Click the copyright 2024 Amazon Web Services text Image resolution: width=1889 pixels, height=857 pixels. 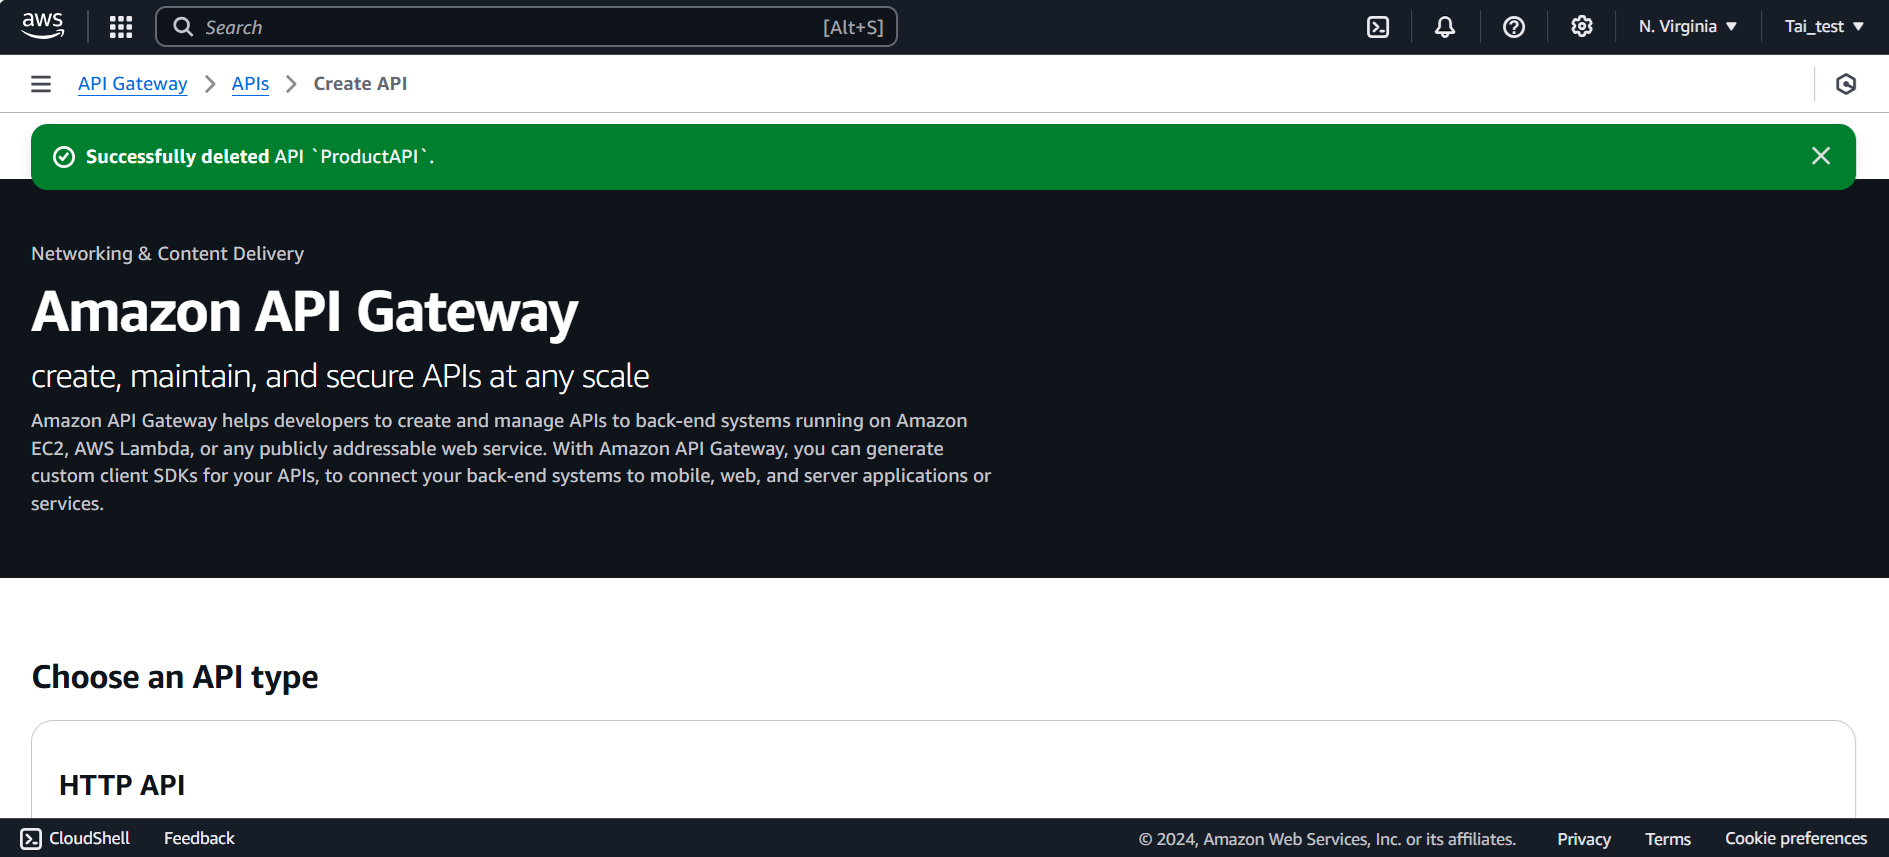click(x=1327, y=839)
